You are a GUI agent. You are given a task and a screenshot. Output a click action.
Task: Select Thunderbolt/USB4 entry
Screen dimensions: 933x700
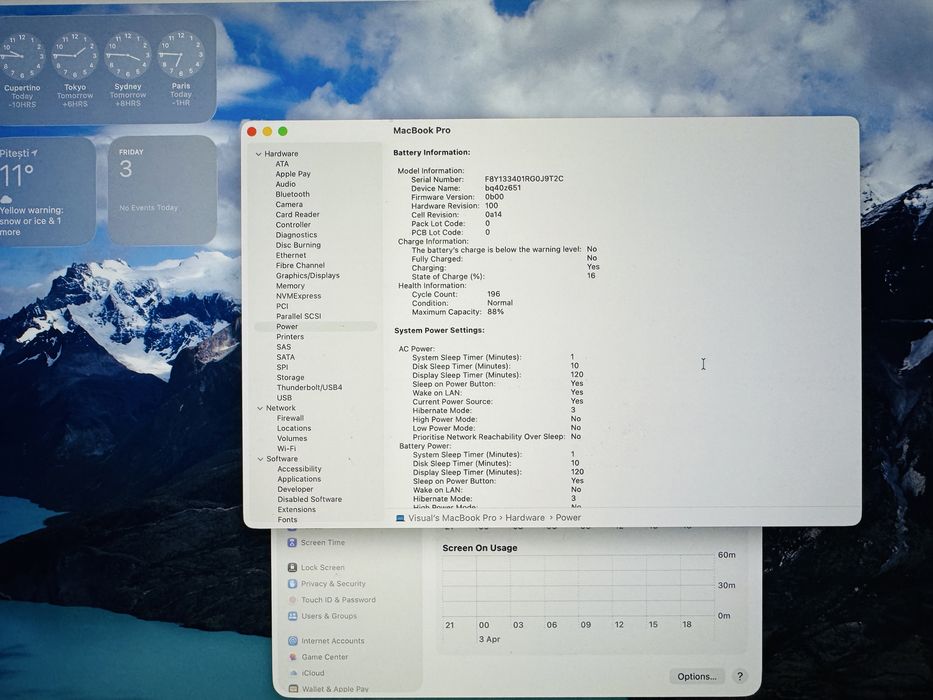[x=309, y=388]
